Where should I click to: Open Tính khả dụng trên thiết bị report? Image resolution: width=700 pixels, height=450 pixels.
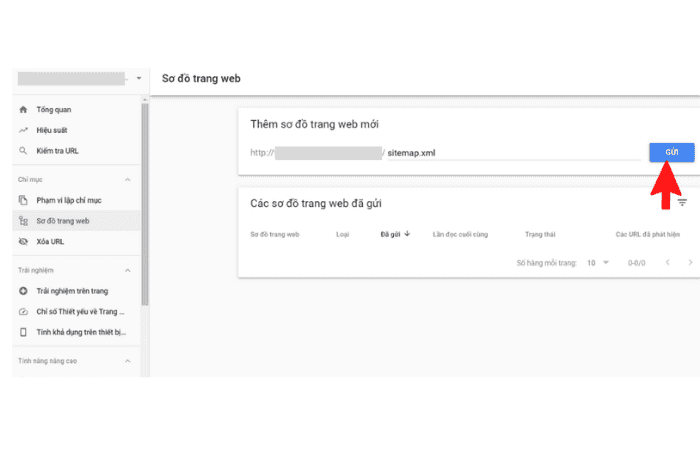tap(76, 332)
